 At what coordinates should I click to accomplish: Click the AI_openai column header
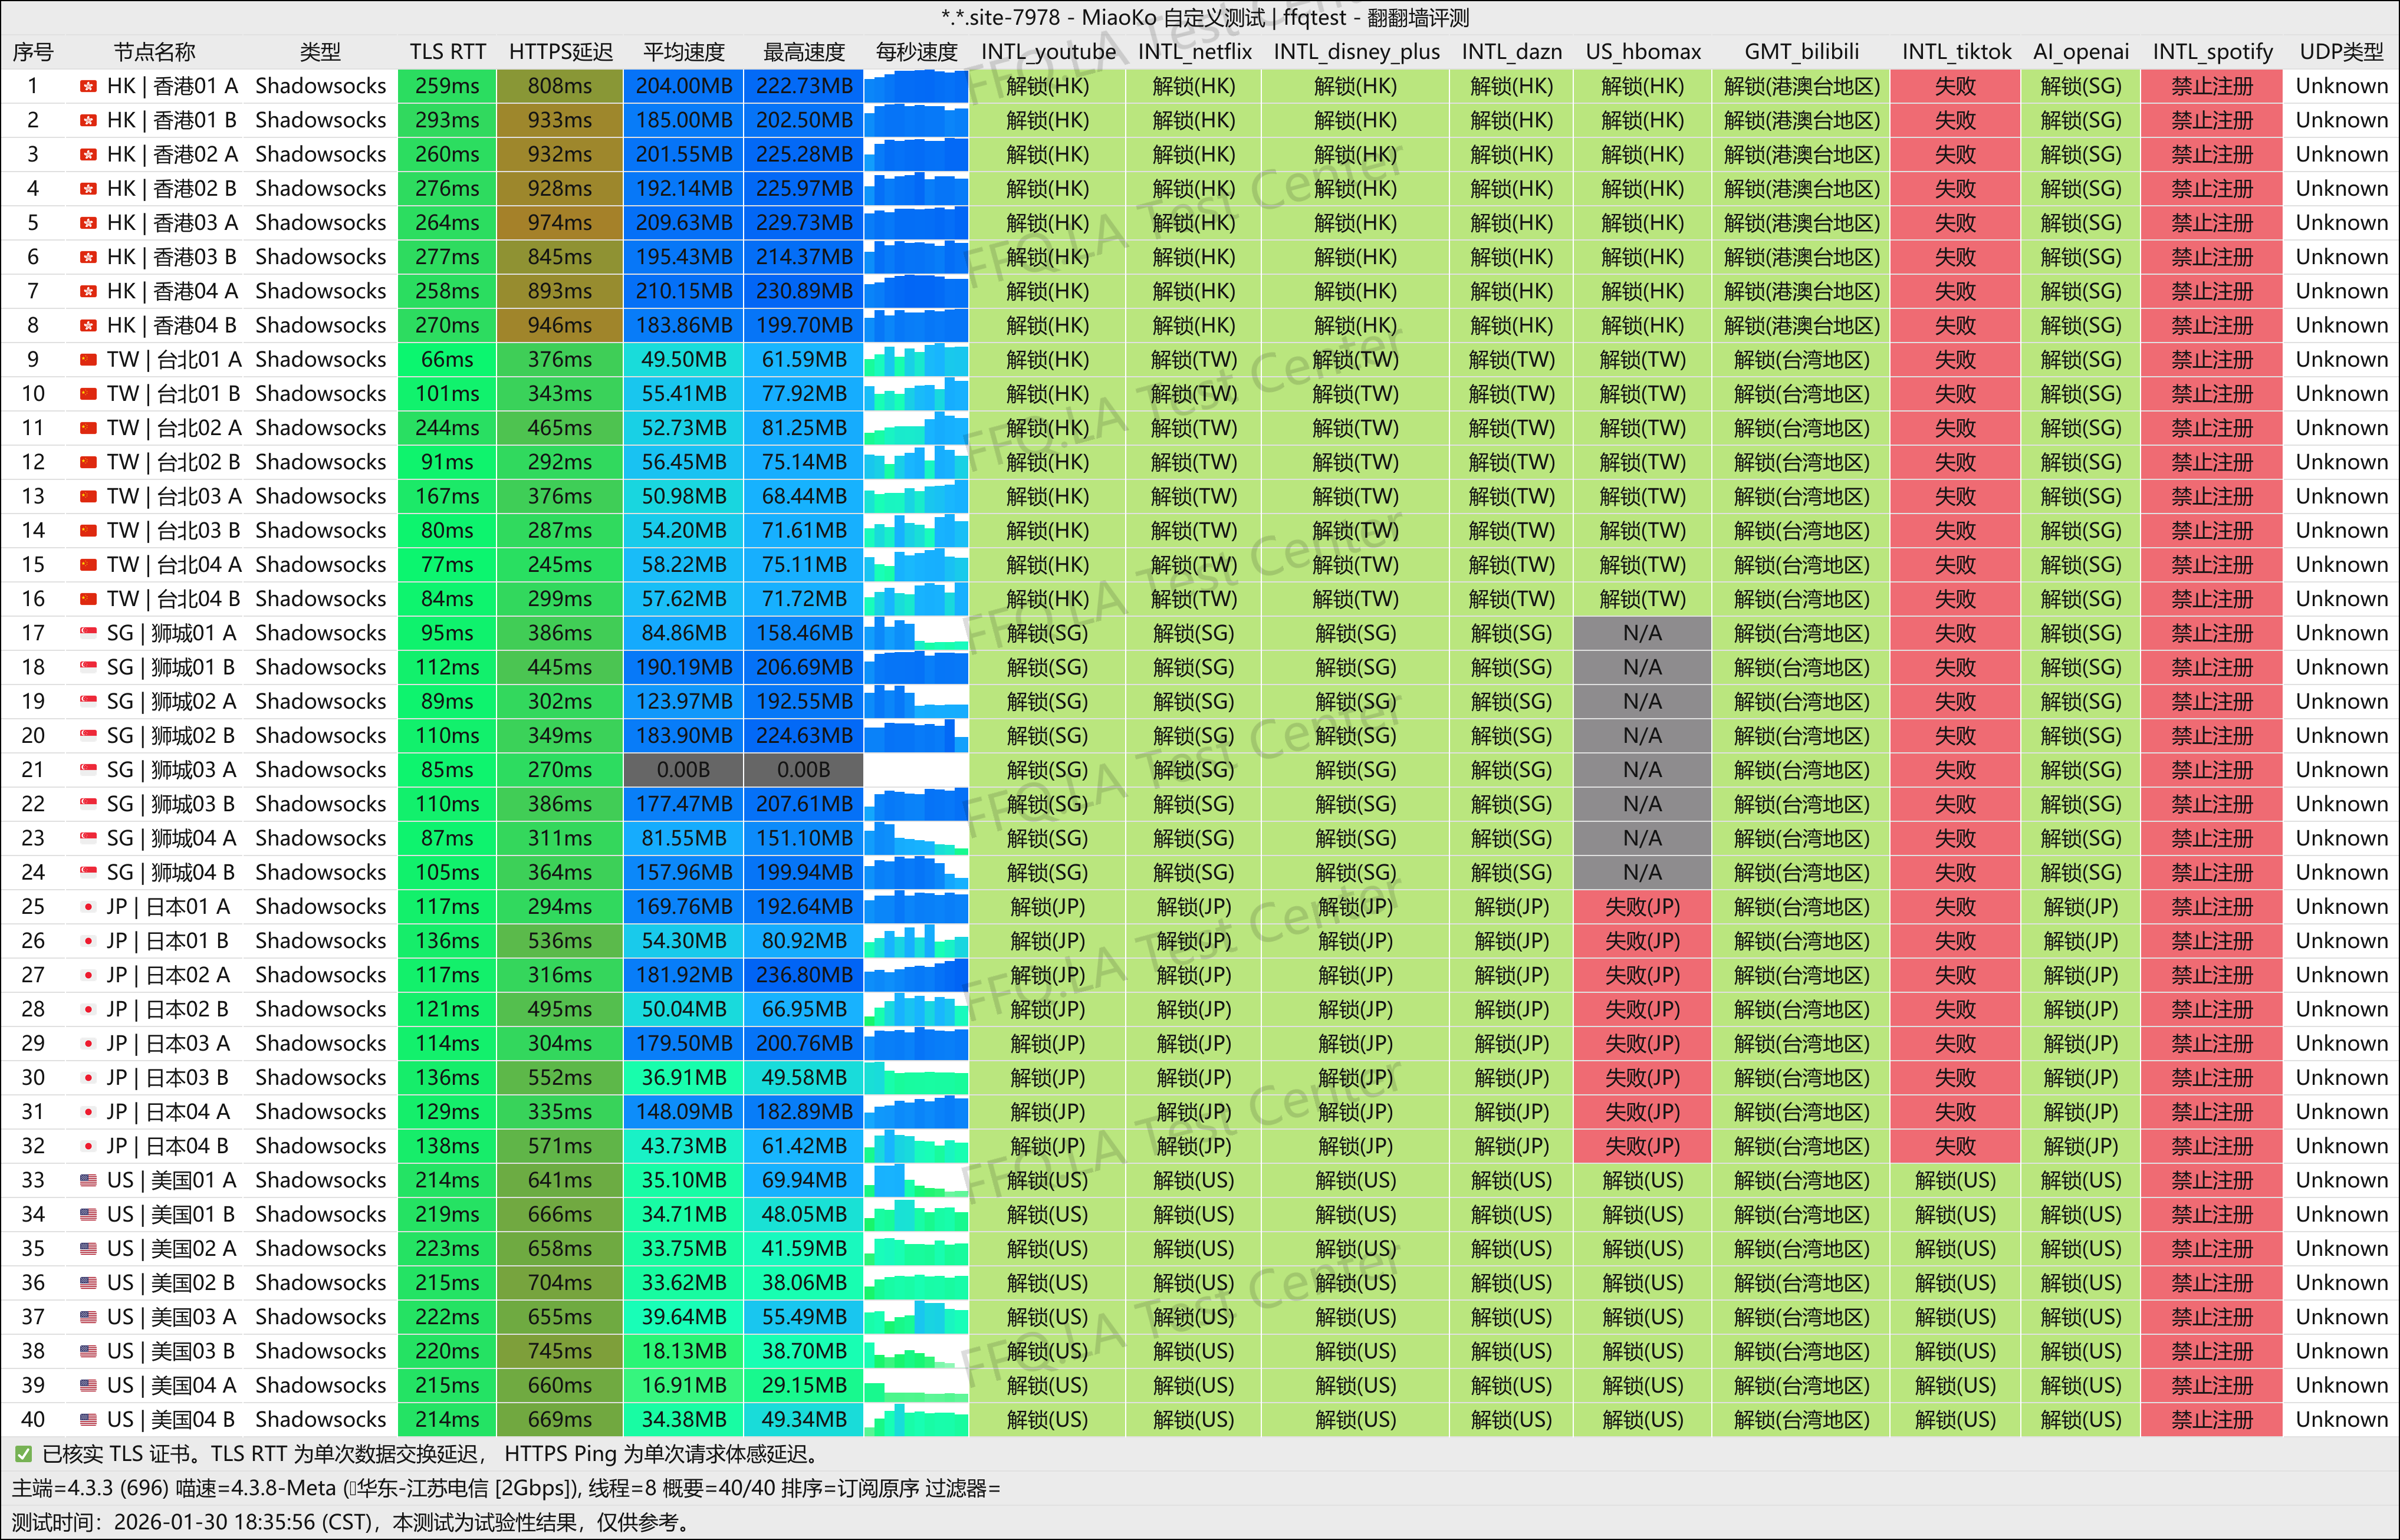pos(2080,52)
